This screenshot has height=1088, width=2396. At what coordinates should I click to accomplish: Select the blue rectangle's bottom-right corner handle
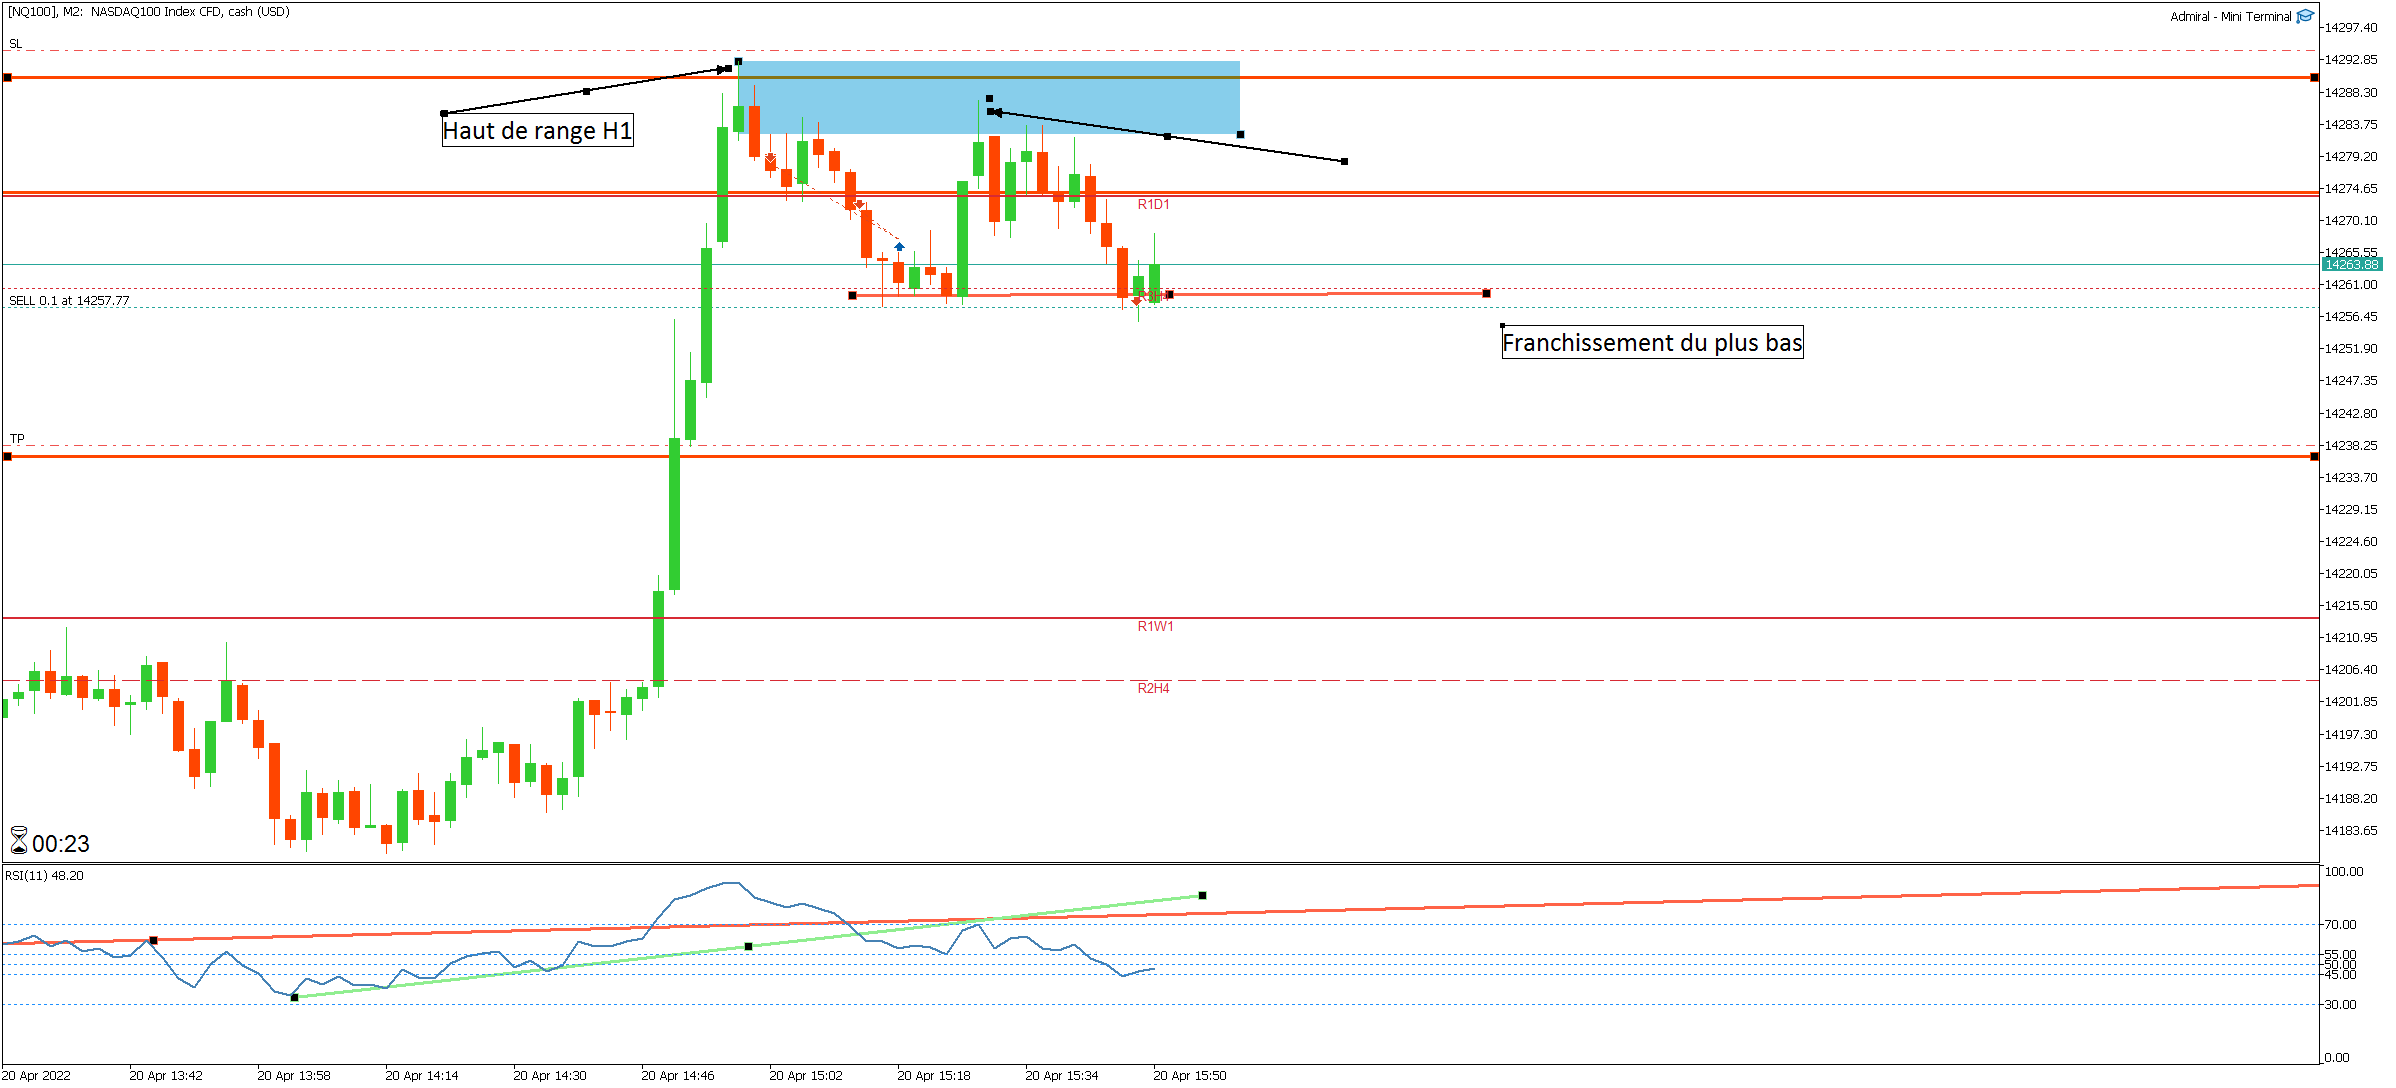click(1240, 134)
